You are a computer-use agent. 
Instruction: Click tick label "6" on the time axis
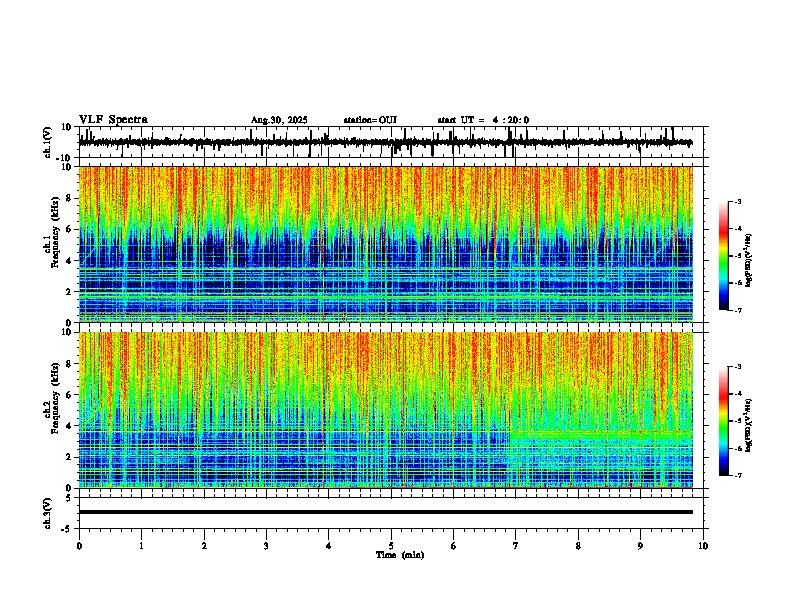(x=454, y=546)
